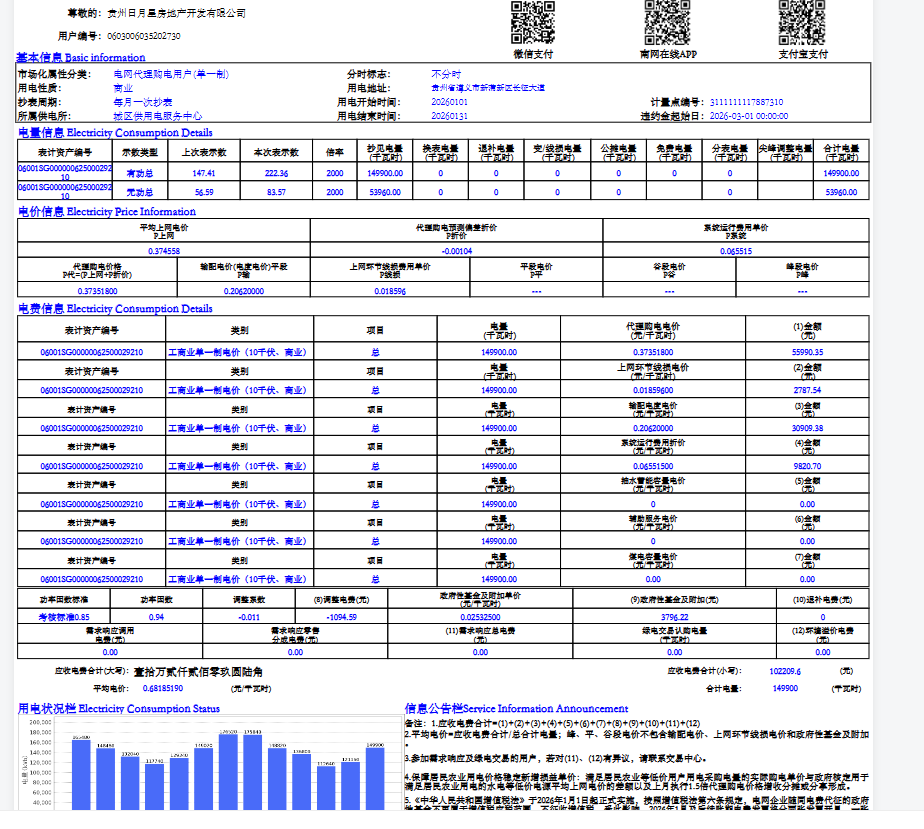Select the 电价信息 Electricity Price Information heading
The height and width of the screenshot is (829, 924).
pyautogui.click(x=107, y=211)
